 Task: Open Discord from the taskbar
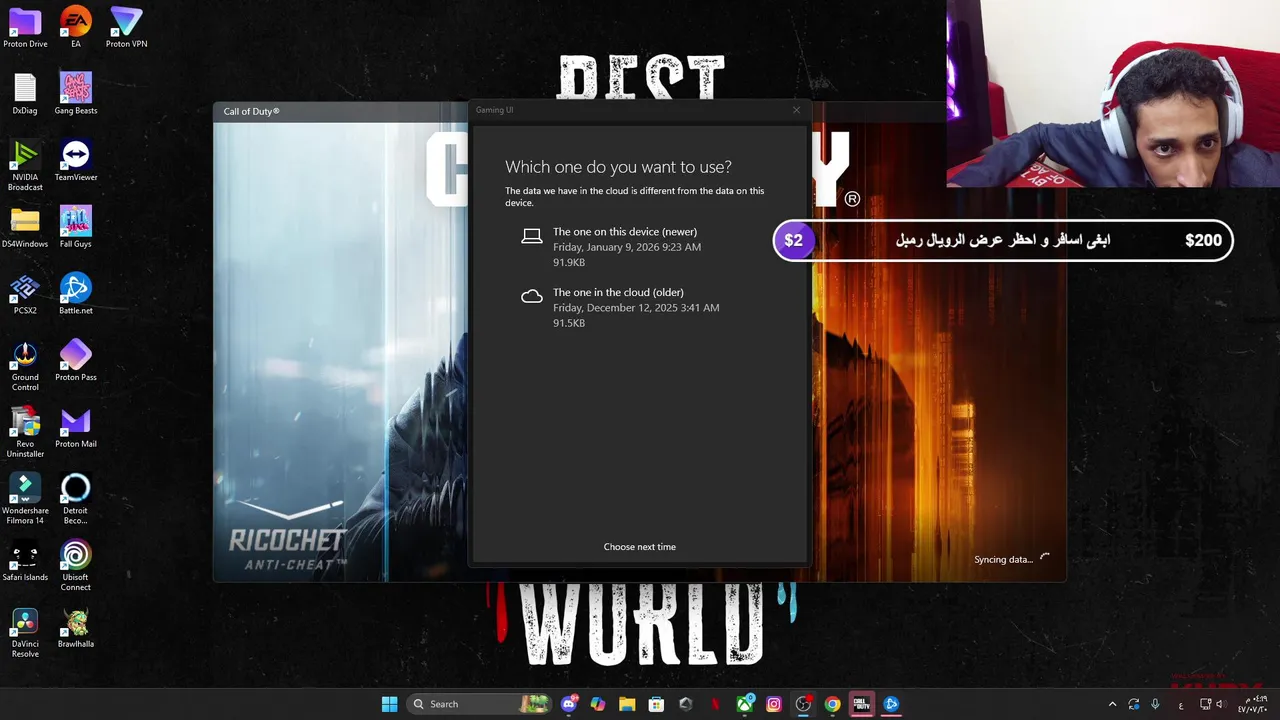pyautogui.click(x=570, y=704)
